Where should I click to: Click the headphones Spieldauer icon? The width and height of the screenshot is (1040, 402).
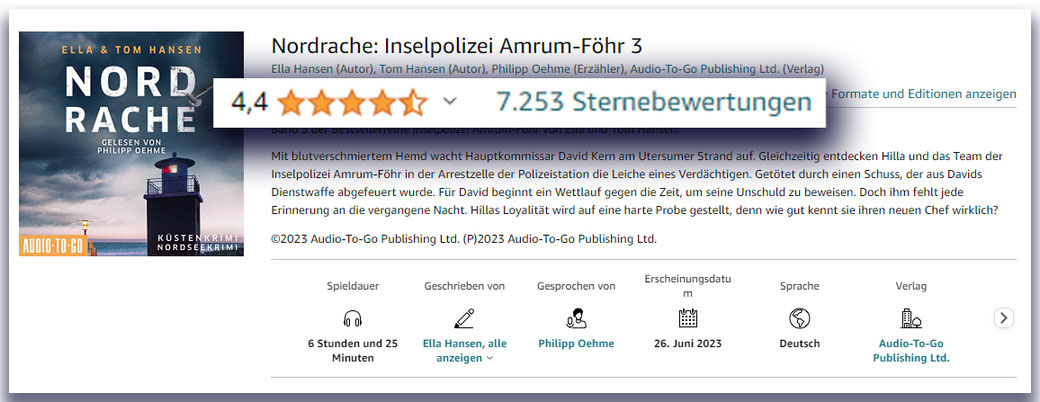click(353, 318)
